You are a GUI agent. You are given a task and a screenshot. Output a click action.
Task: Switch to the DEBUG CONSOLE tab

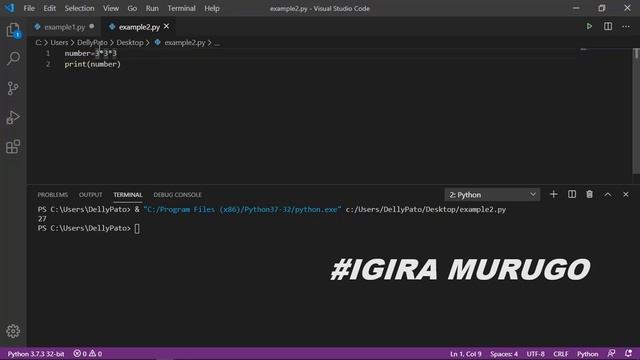(x=178, y=195)
